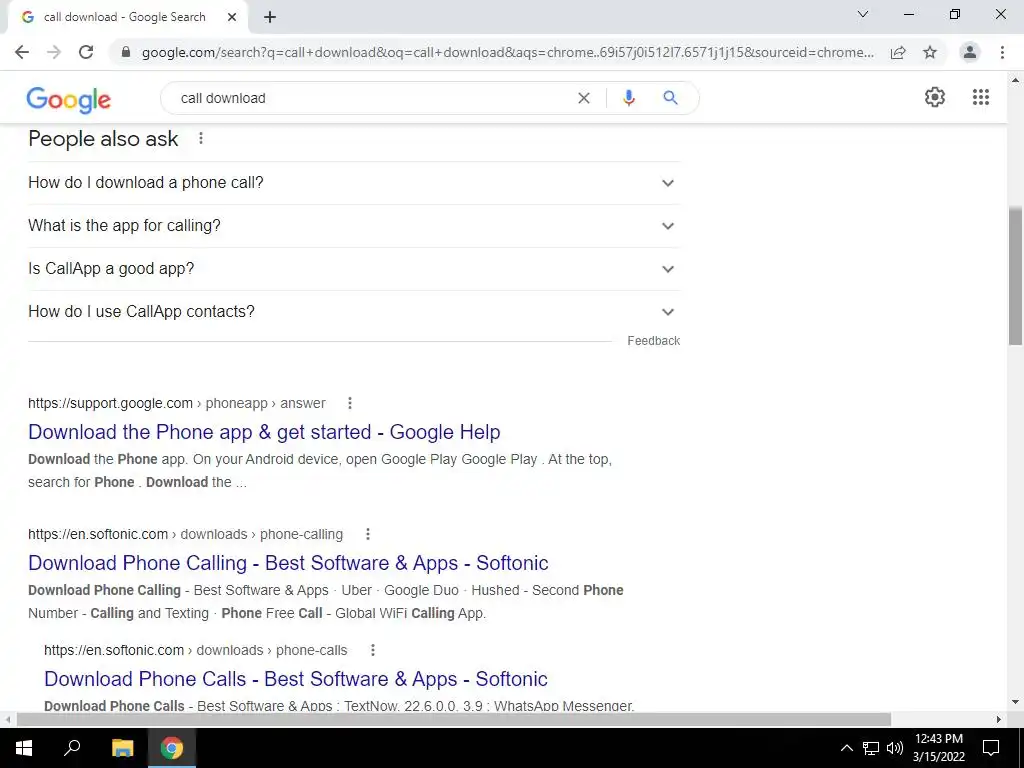Screen dimensions: 1024x768
Task: Open the Chrome profile avatar
Action: pos(970,52)
